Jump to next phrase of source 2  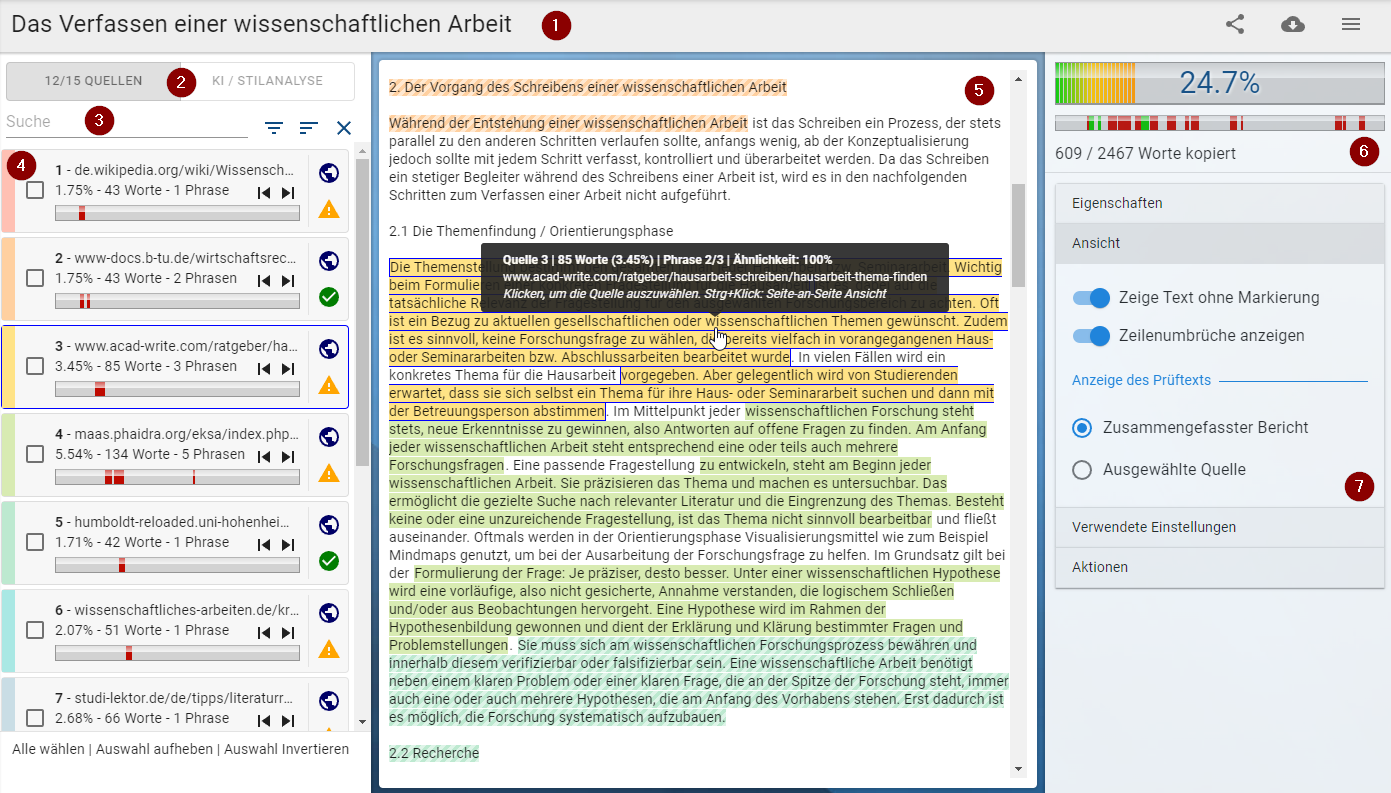click(x=288, y=281)
